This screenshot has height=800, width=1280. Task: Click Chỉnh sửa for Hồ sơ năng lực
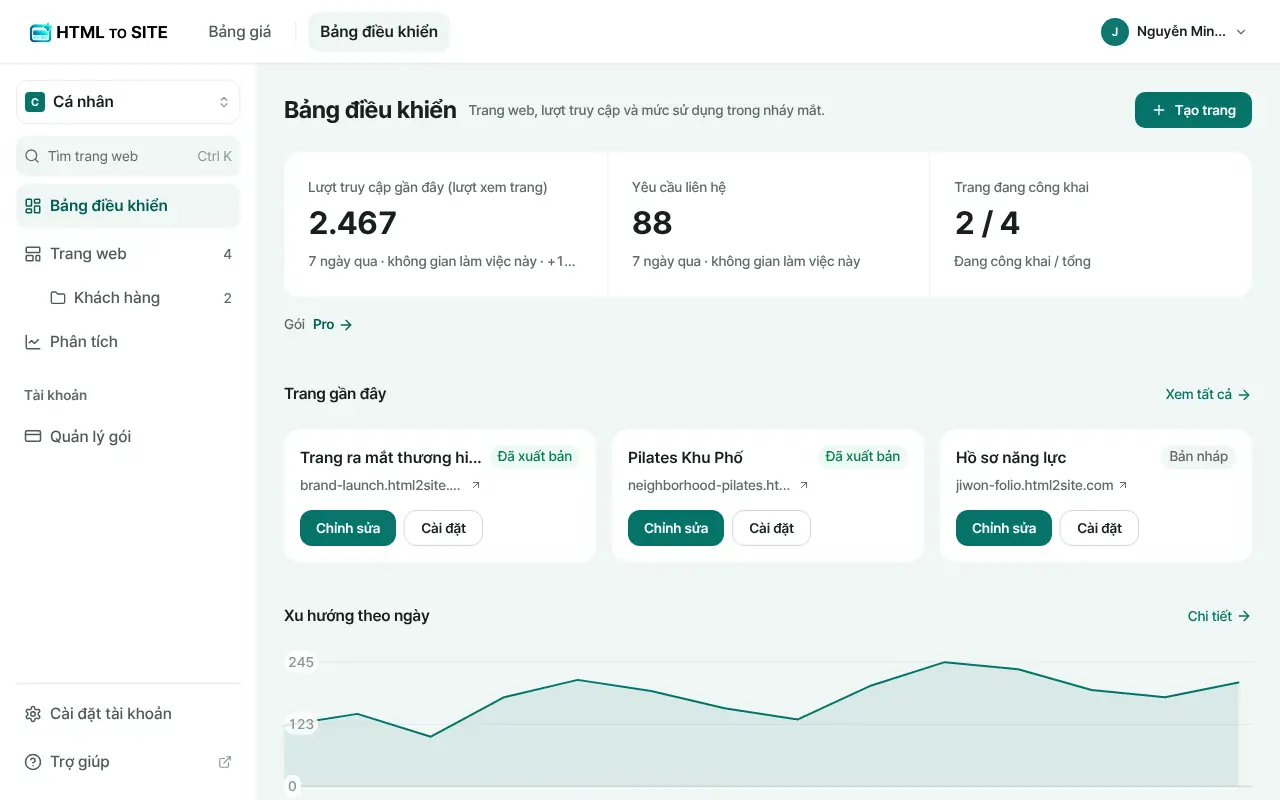point(1004,528)
